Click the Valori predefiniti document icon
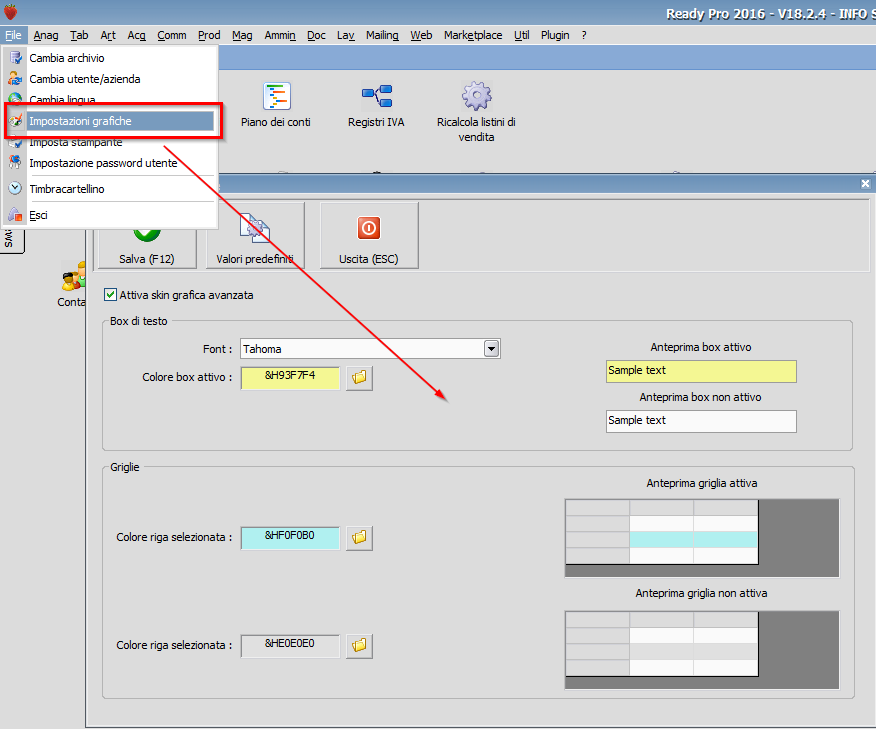Viewport: 876px width, 729px height. [255, 228]
